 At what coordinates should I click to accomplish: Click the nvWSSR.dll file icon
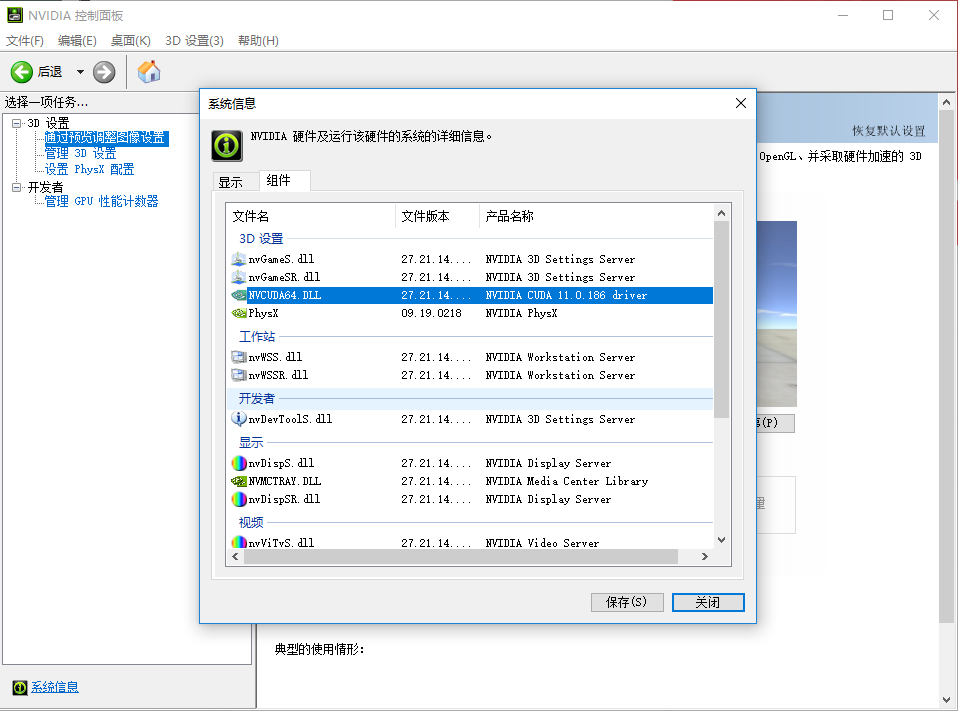coord(238,375)
